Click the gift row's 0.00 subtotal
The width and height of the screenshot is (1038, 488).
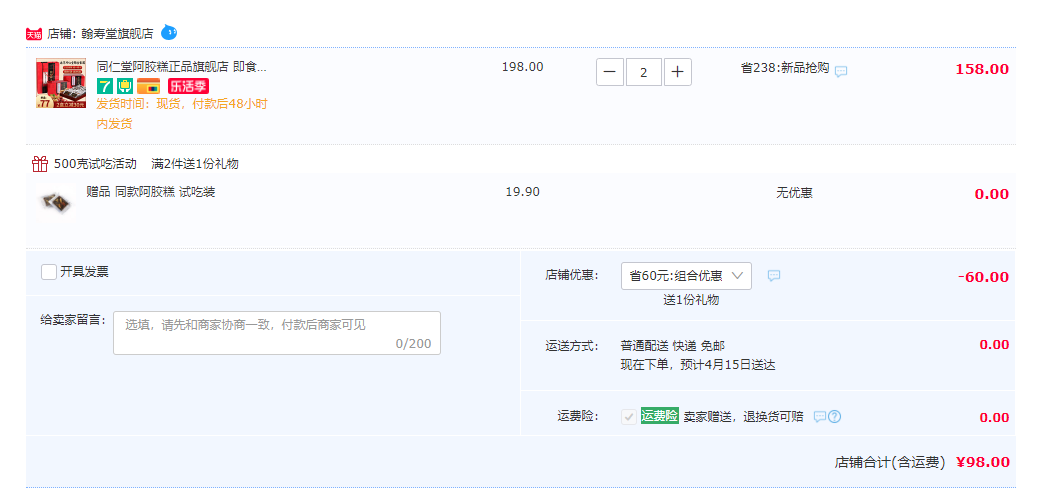click(x=992, y=194)
